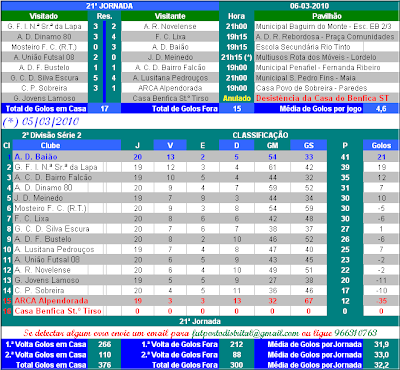Image resolution: width=400 pixels, height=370 pixels.
Task: Click the 'Total de Golos em Casa' label
Action: click(46, 108)
